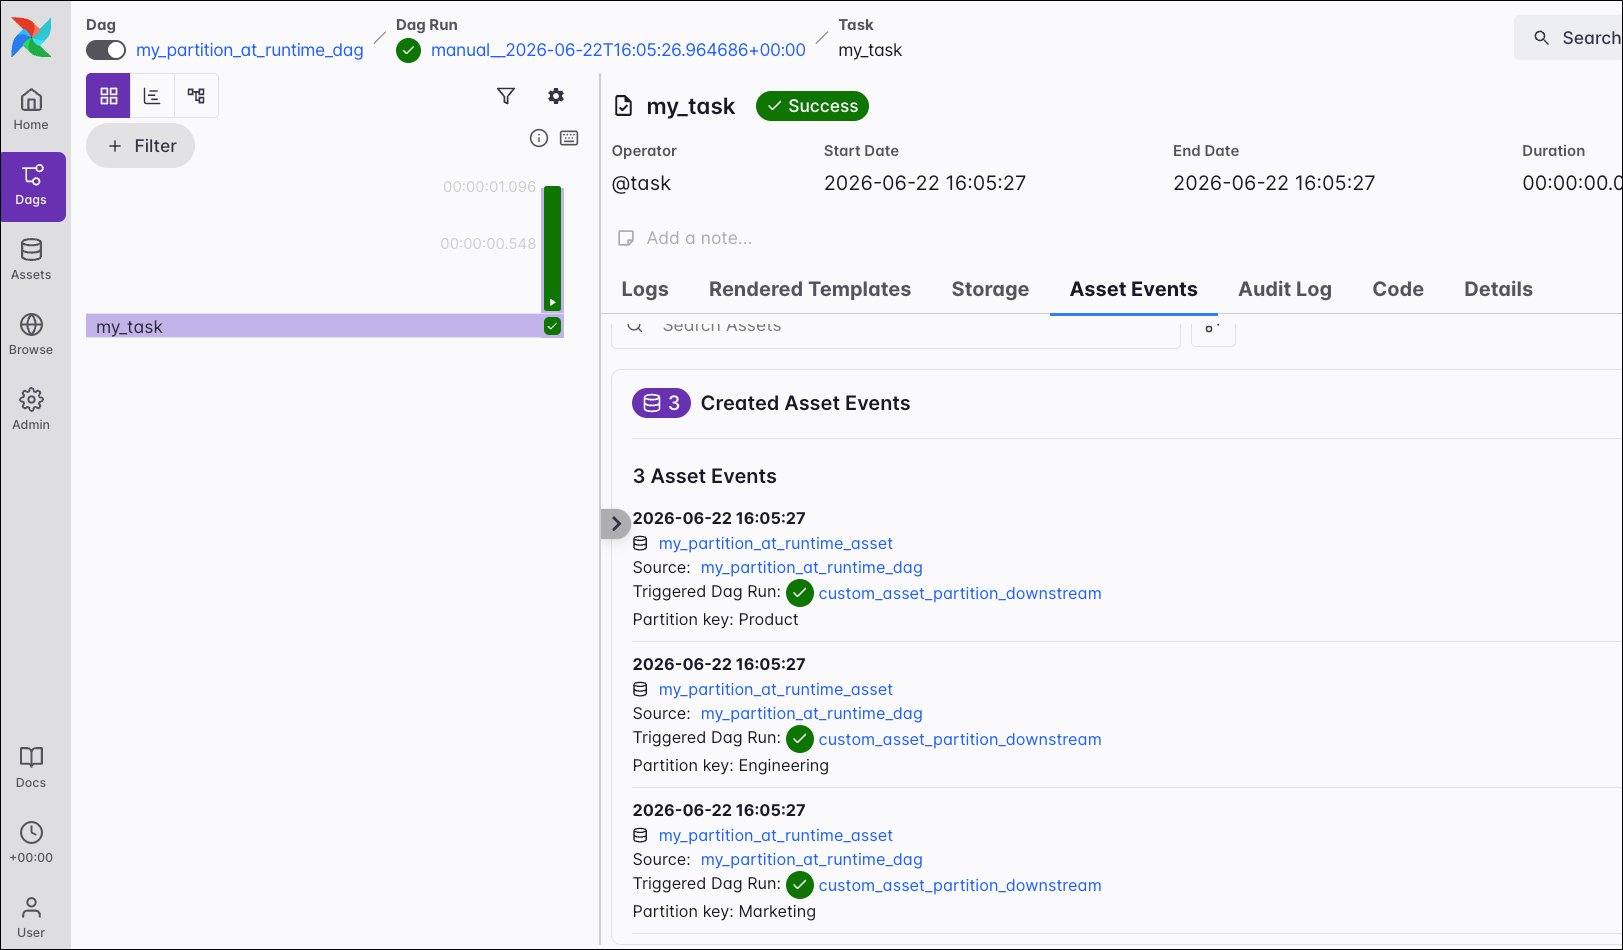
Task: Open source dag link in the Product event
Action: pyautogui.click(x=812, y=567)
